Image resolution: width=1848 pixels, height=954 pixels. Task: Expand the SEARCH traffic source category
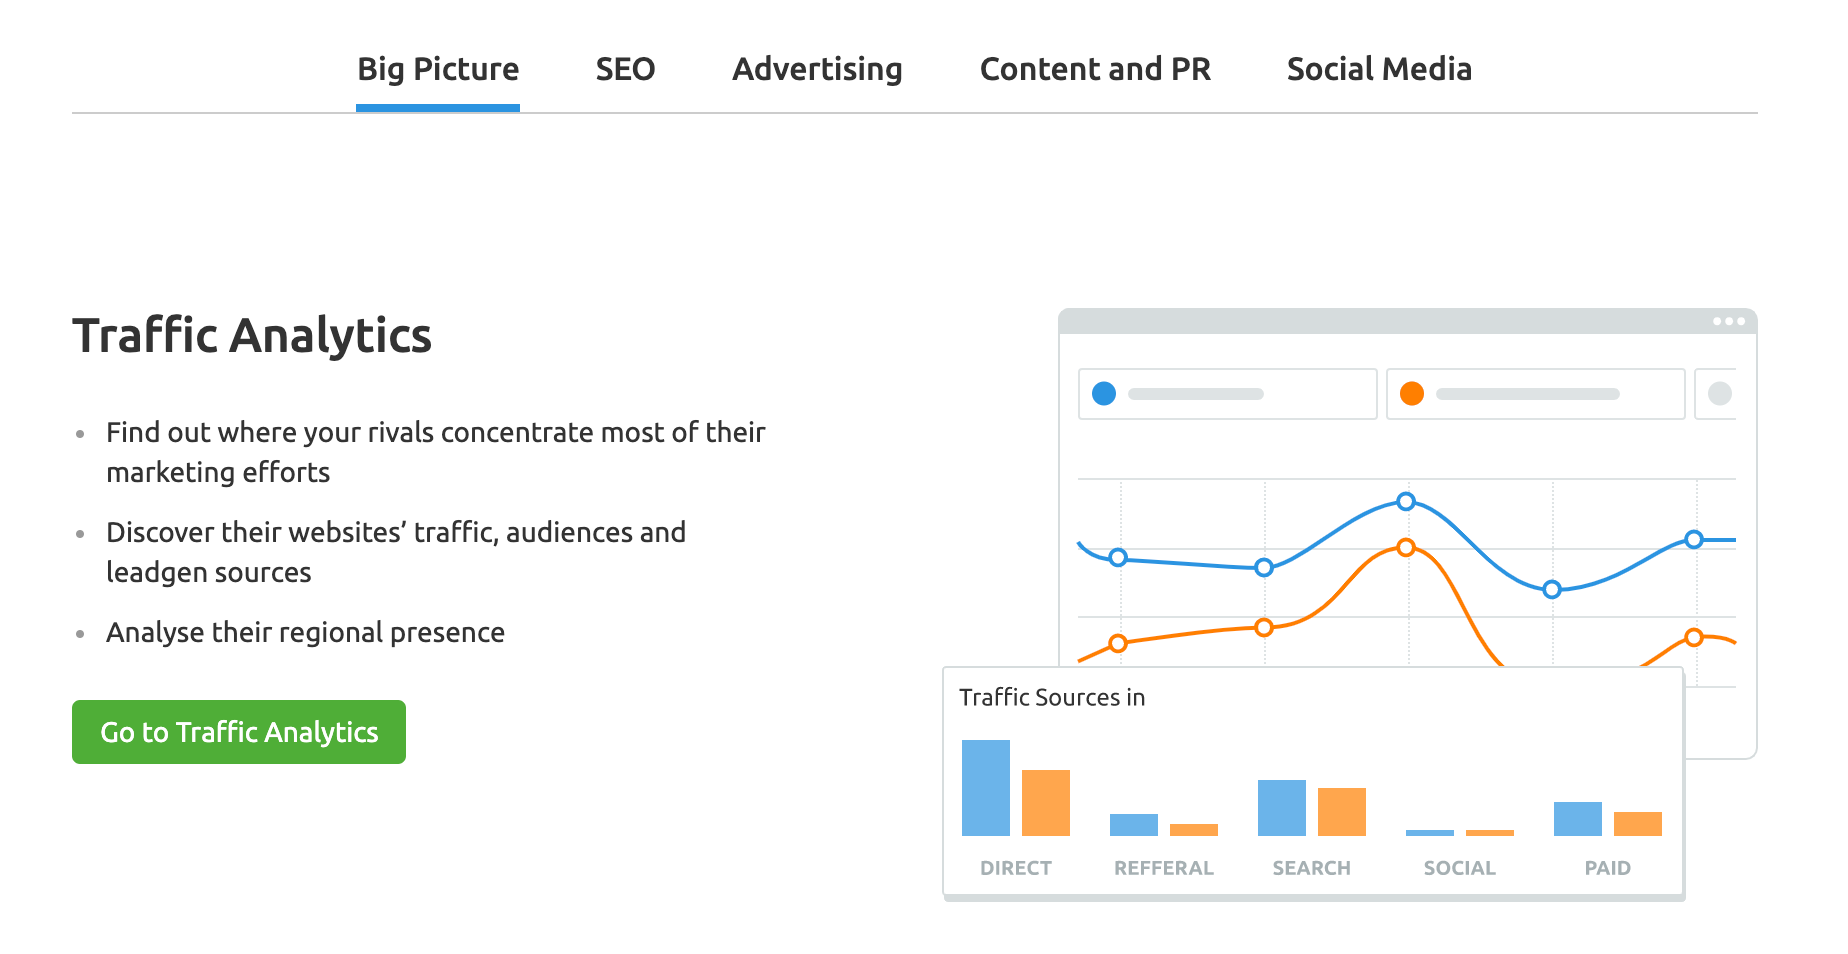1312,867
